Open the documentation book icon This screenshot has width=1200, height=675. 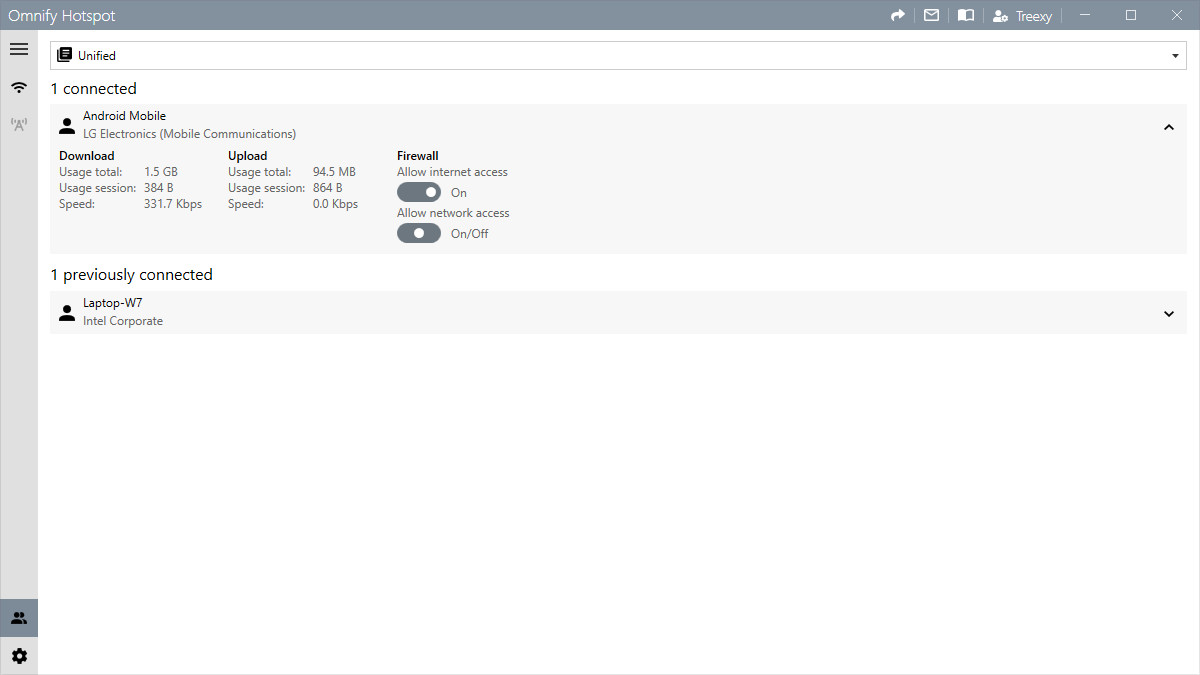965,15
